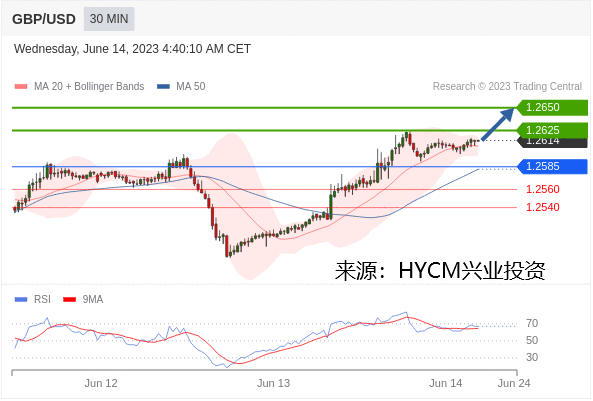Click the 1.2540 support level label
Screen dimensions: 593x401
point(543,207)
